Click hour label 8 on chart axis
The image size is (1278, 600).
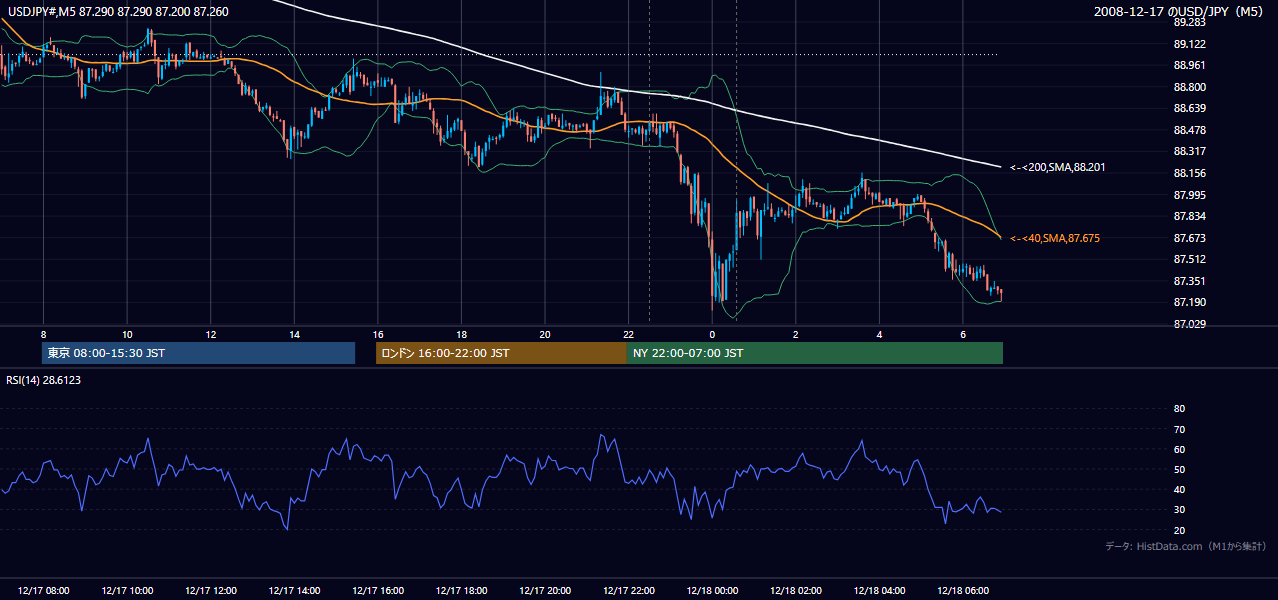pos(43,334)
